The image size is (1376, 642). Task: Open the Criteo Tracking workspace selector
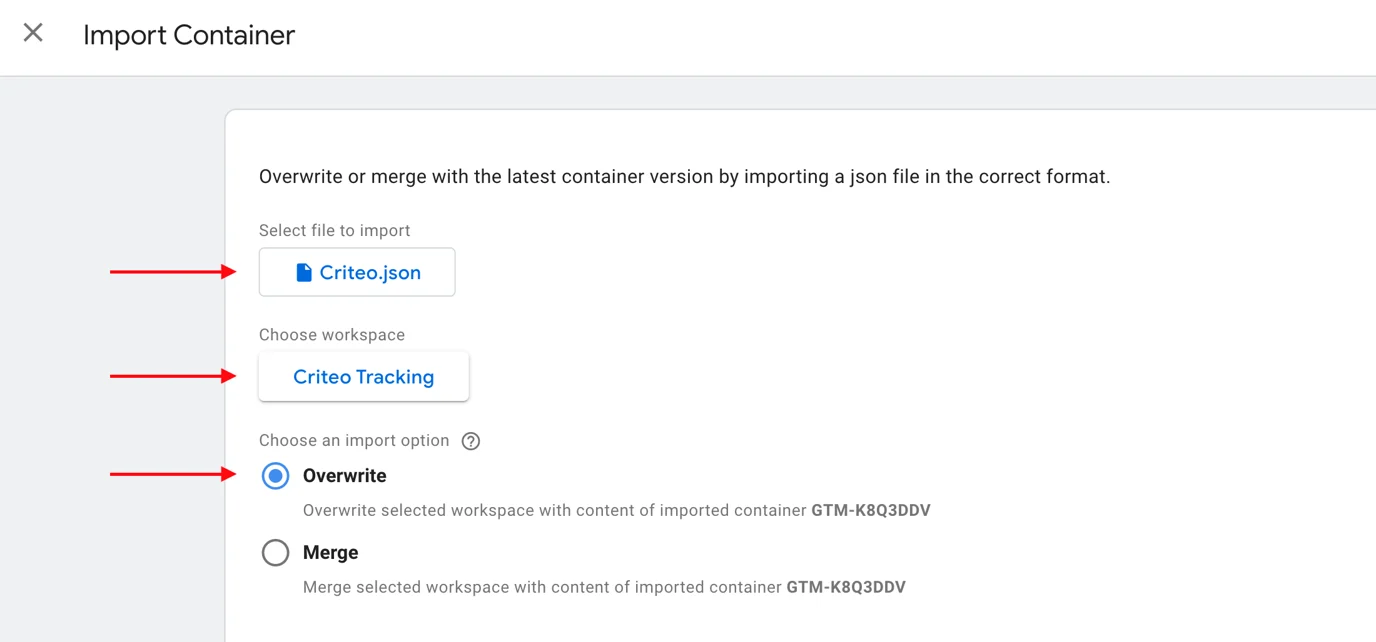[363, 377]
